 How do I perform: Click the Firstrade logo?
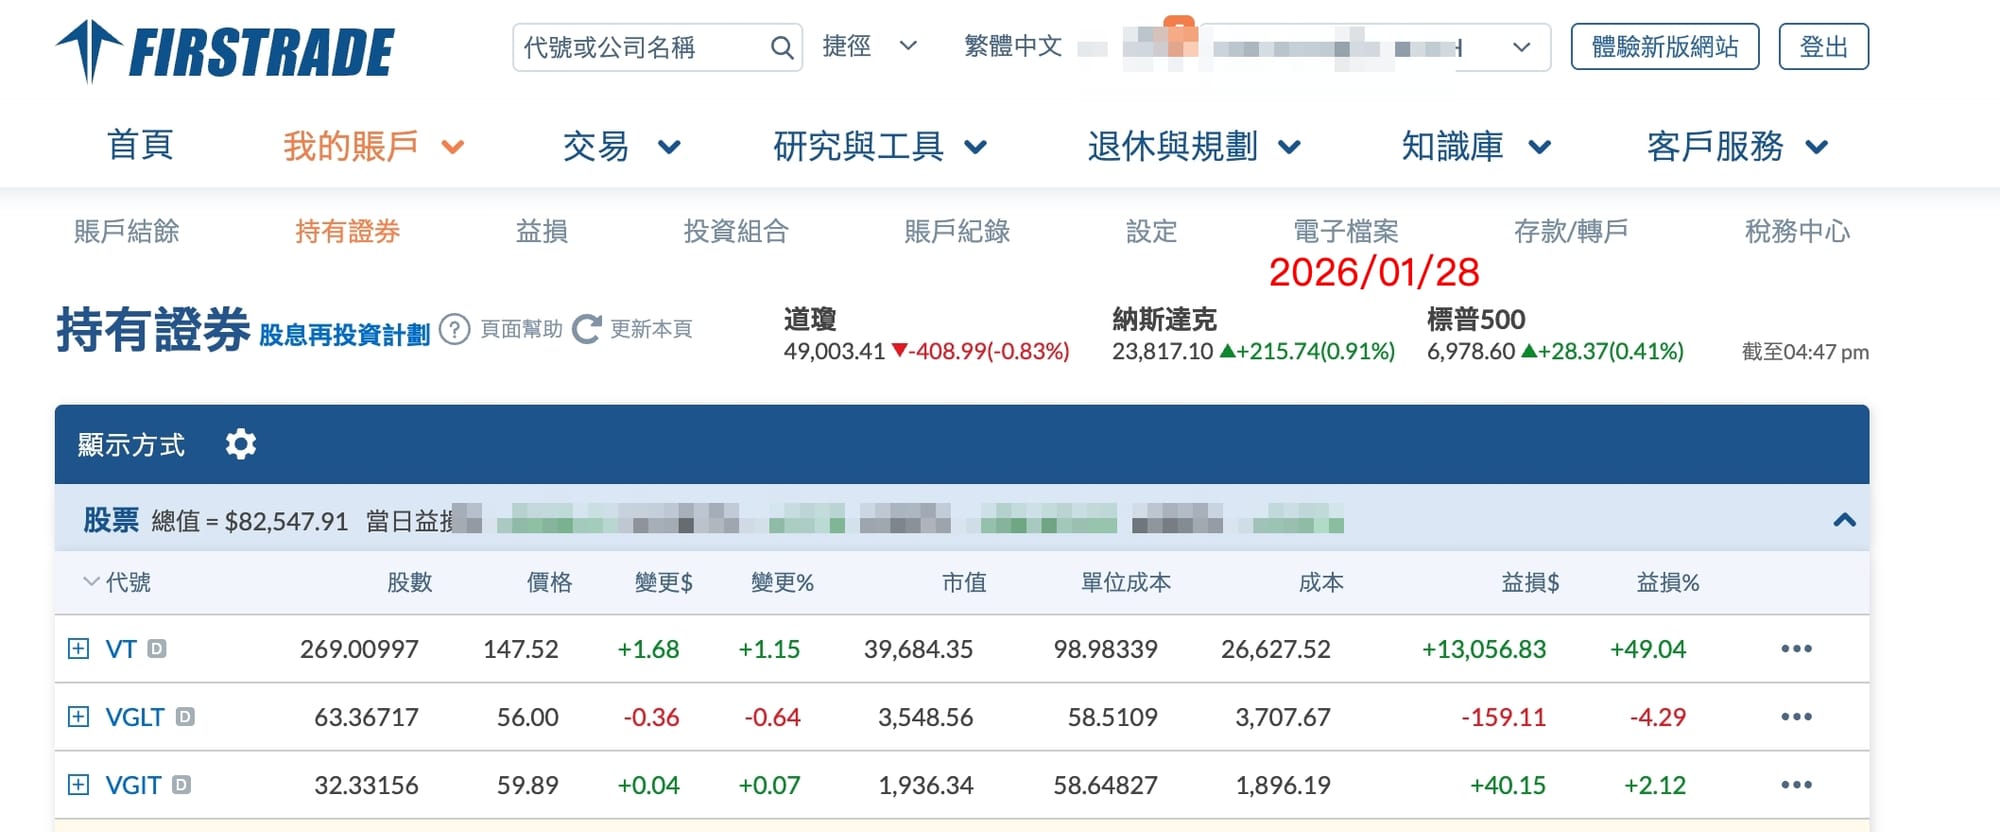[x=226, y=51]
